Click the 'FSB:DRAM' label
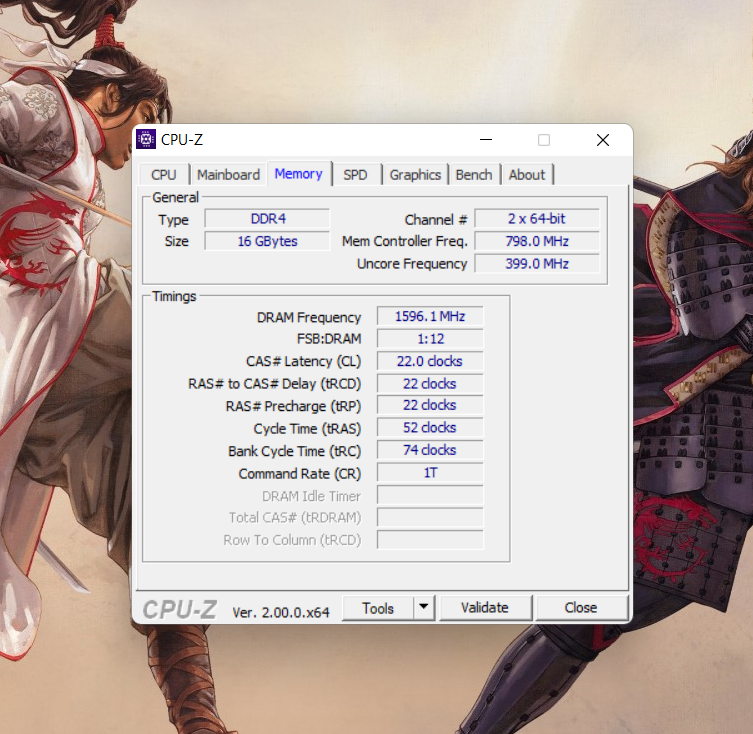 tap(329, 339)
